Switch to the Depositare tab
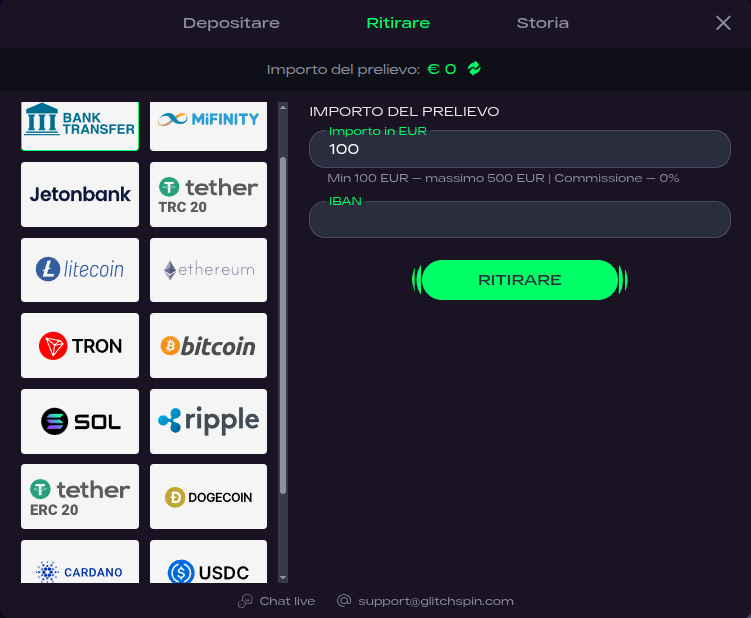 [231, 23]
